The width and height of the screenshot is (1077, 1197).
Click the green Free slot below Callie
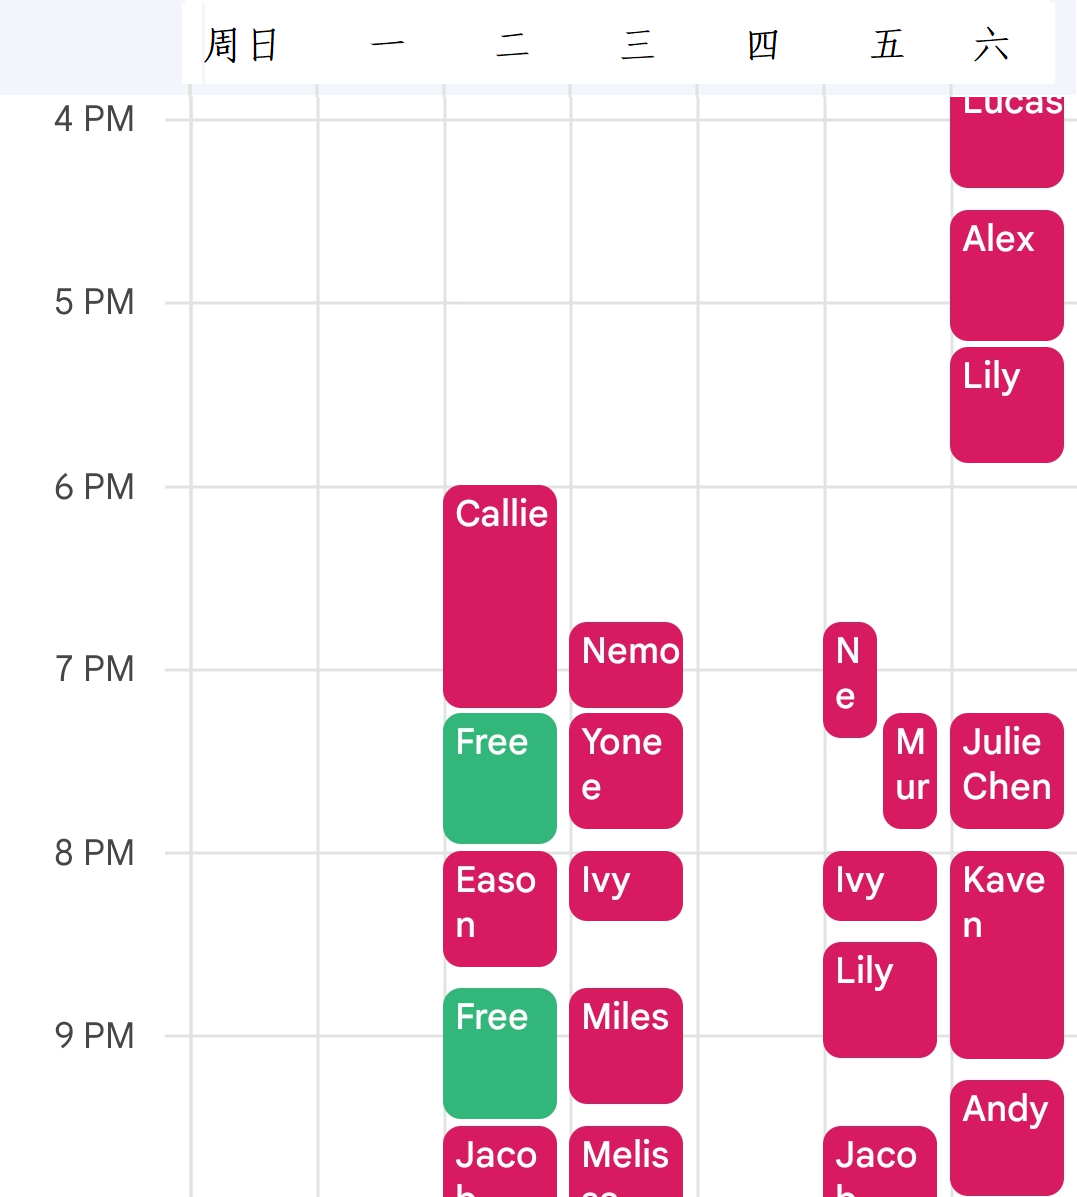pos(499,778)
